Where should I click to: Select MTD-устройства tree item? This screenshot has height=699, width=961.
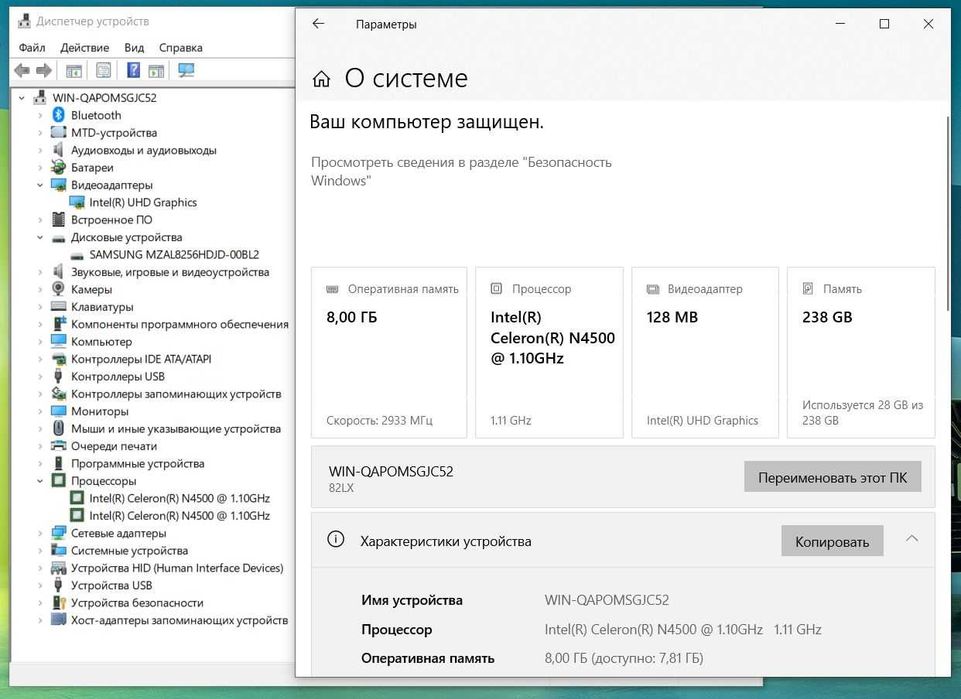[114, 132]
